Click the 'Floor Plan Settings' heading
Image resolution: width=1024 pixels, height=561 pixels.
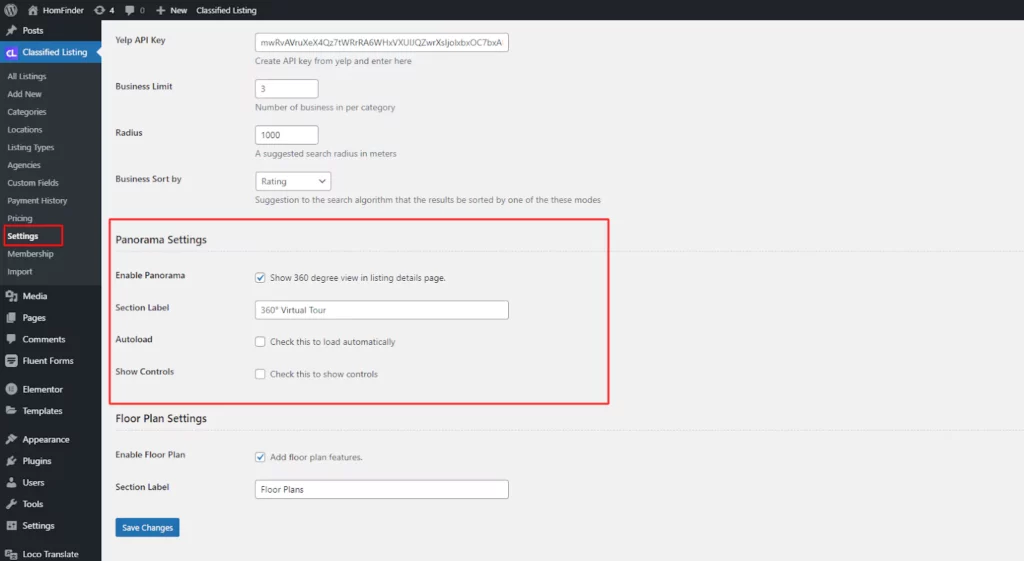[x=161, y=419]
